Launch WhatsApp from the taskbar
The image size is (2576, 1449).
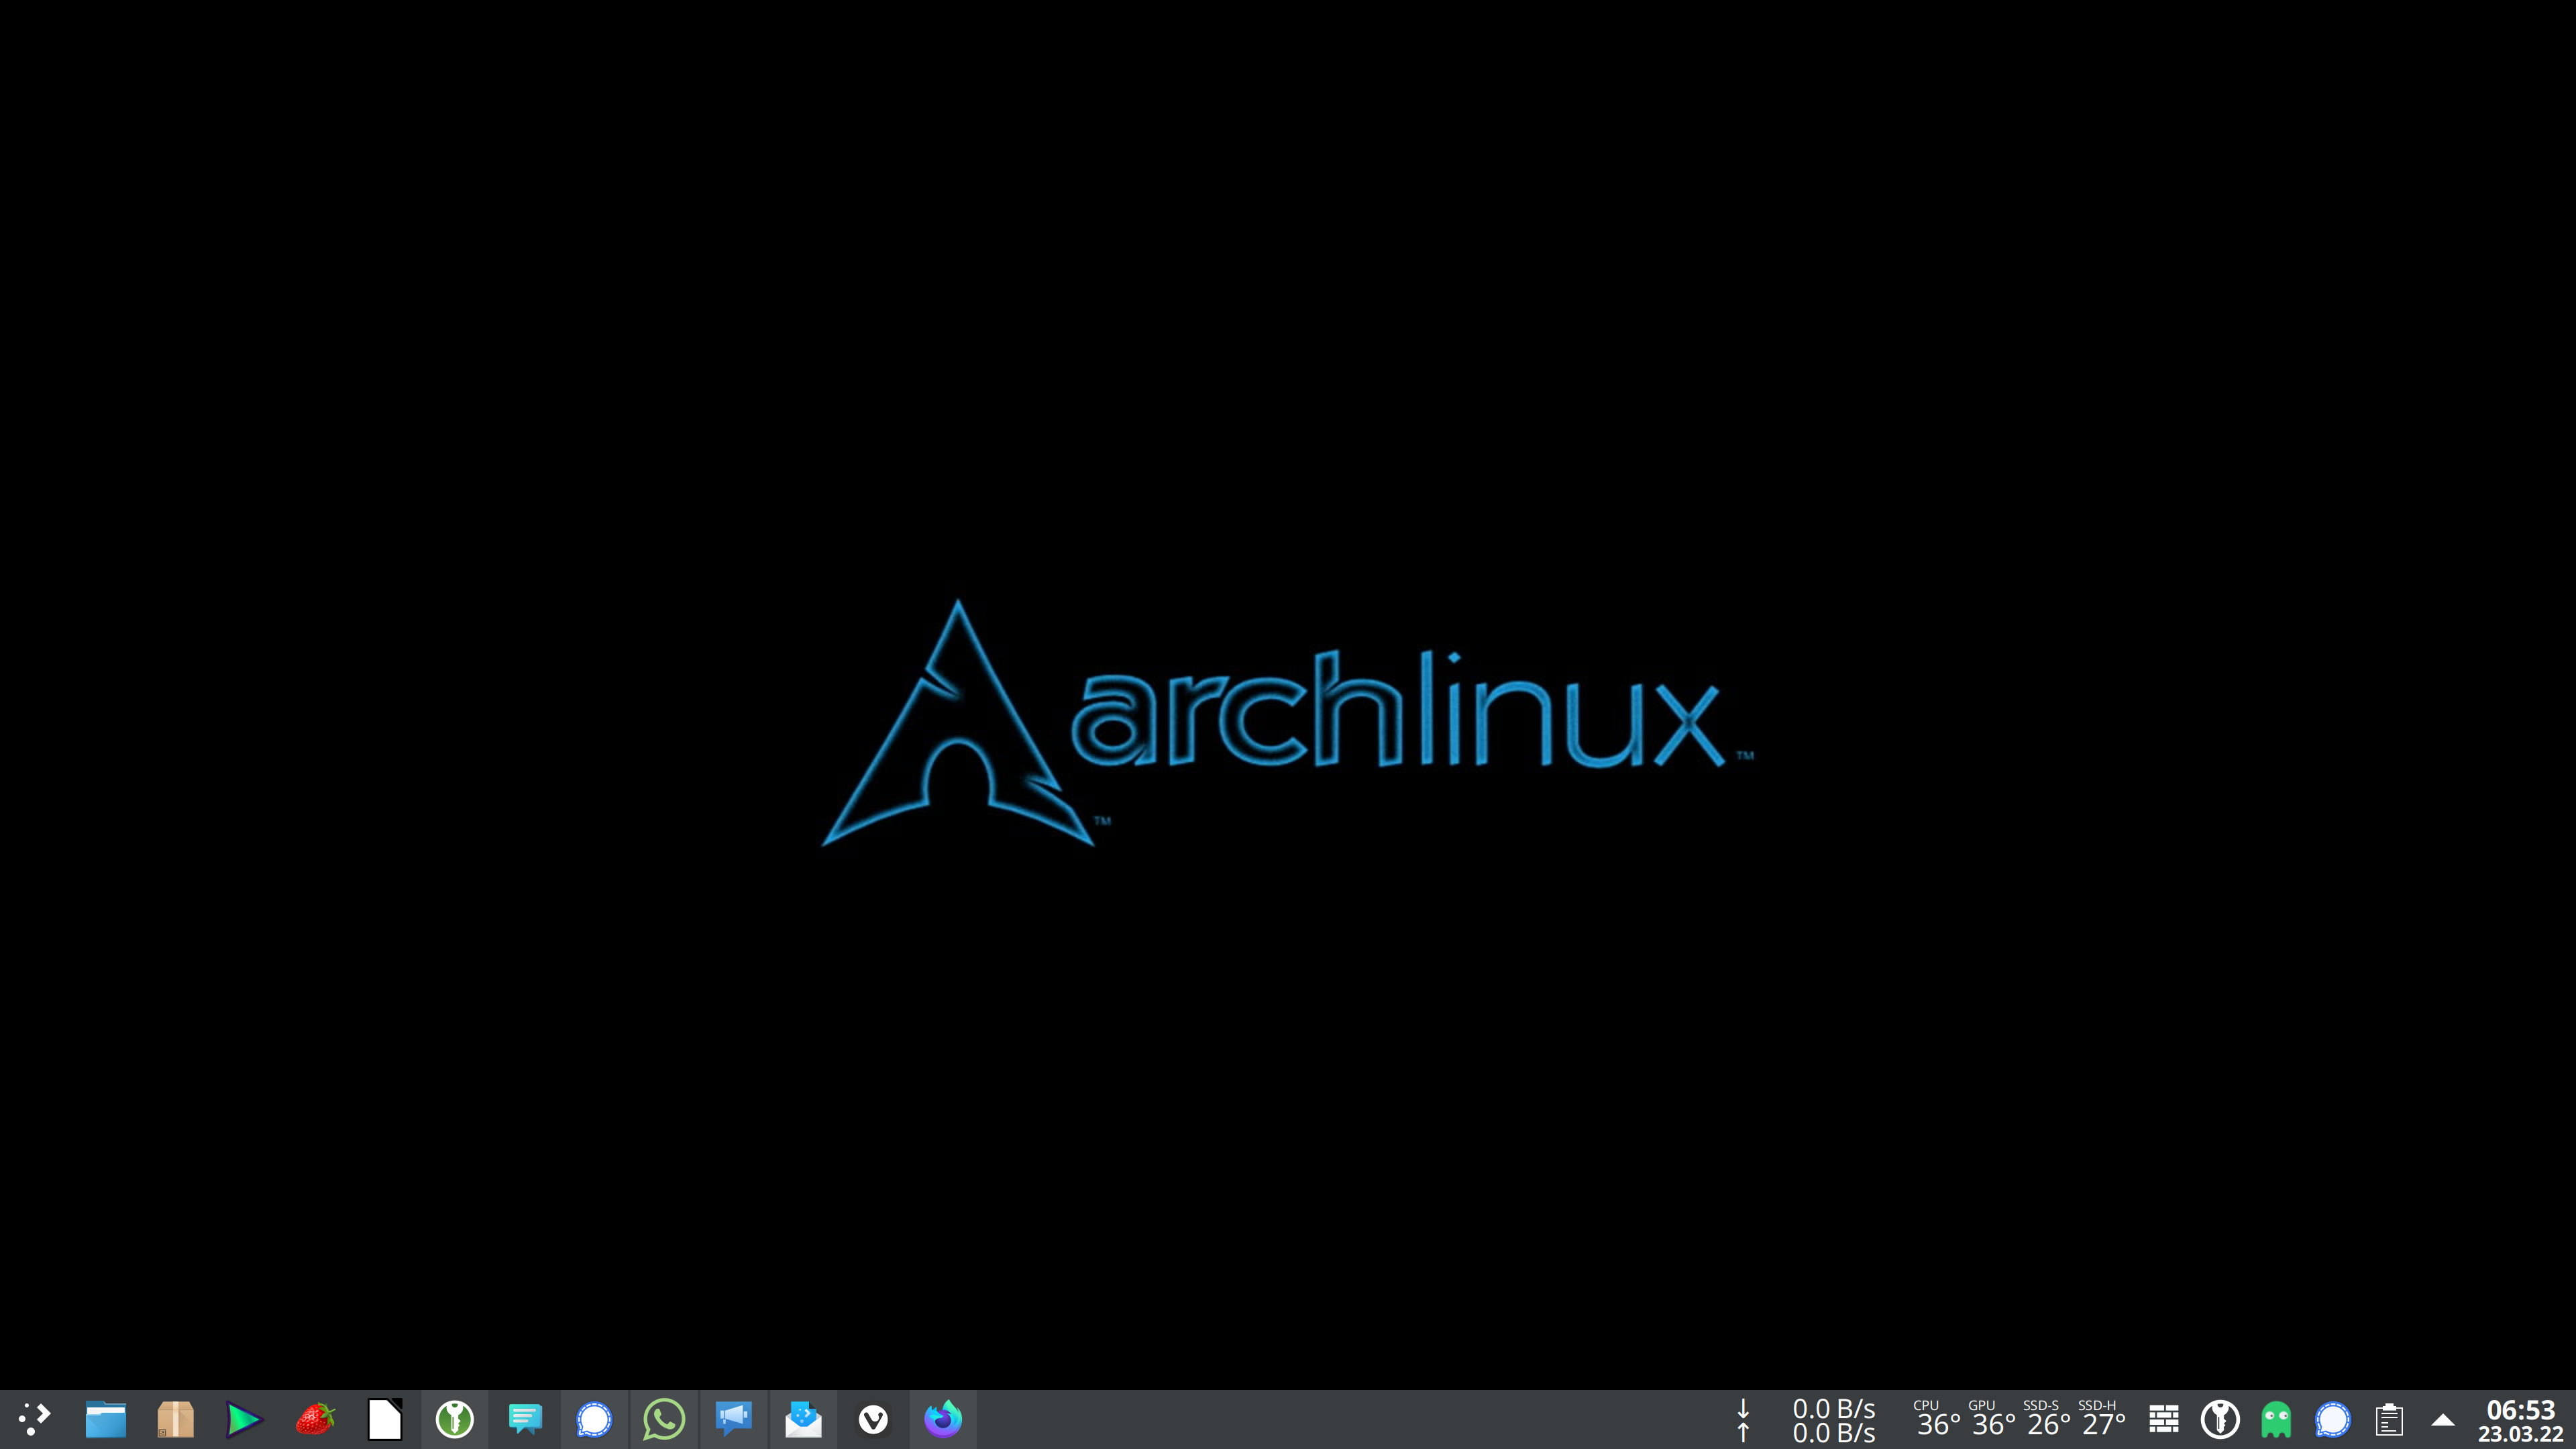point(664,1418)
